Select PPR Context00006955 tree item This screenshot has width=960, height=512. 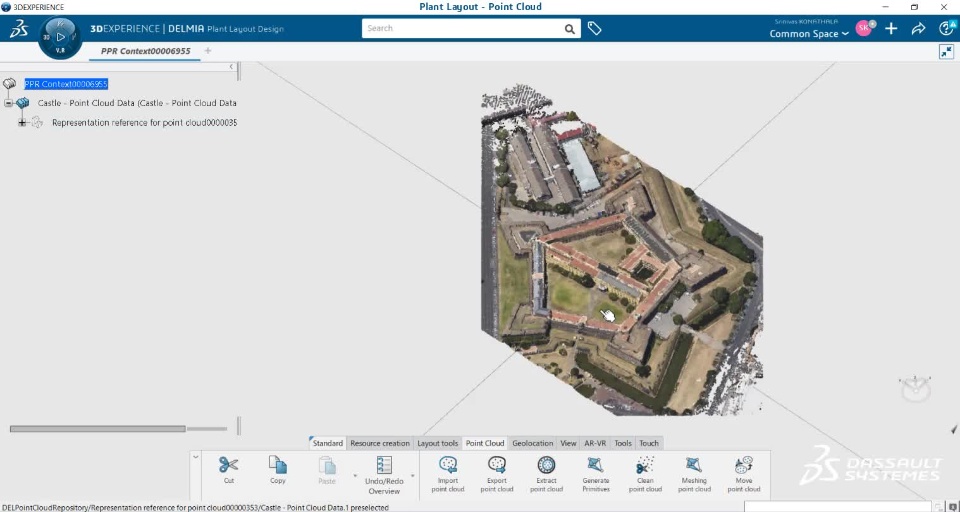(66, 84)
